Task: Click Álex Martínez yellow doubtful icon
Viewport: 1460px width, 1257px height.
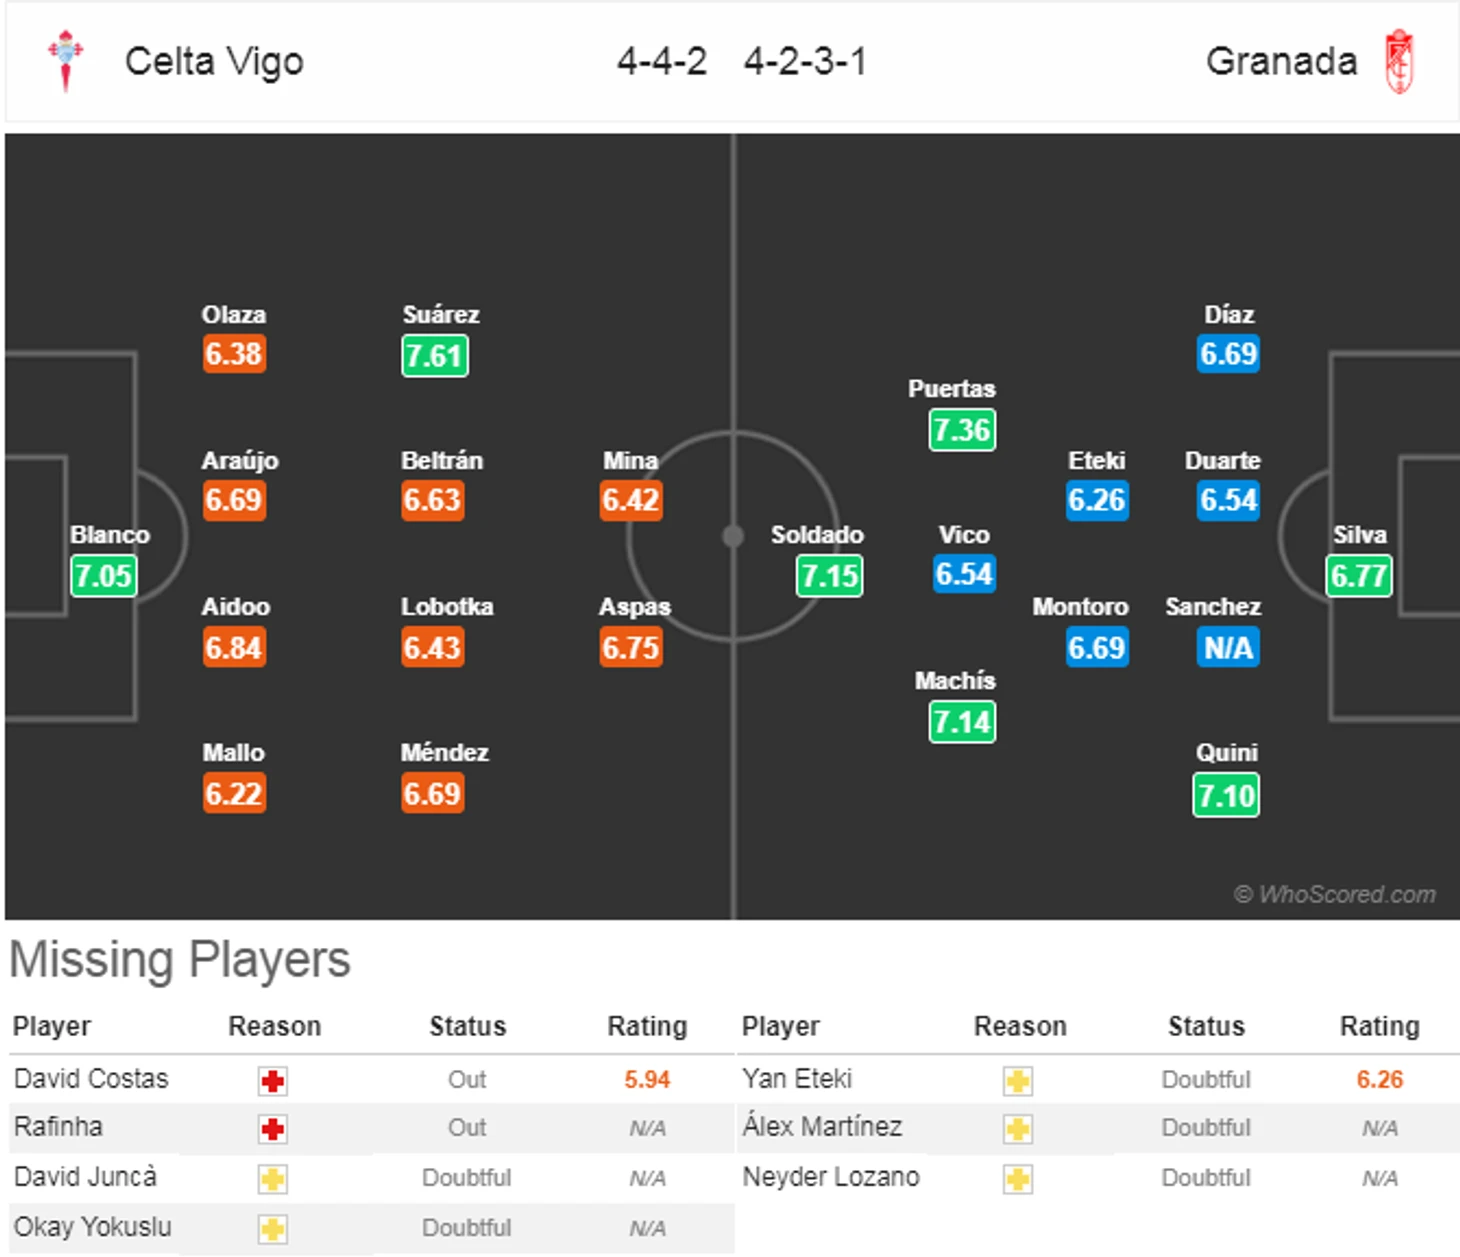Action: [x=1018, y=1130]
